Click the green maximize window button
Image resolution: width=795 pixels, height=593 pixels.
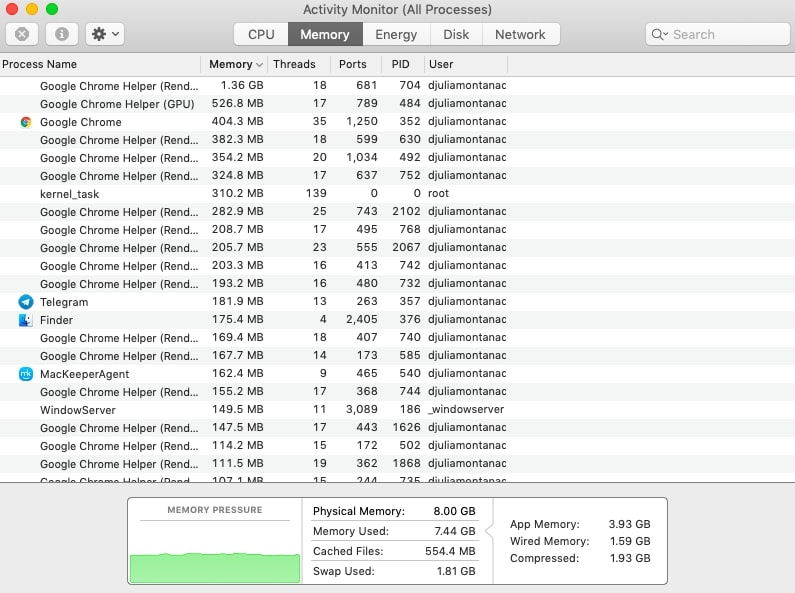point(52,9)
